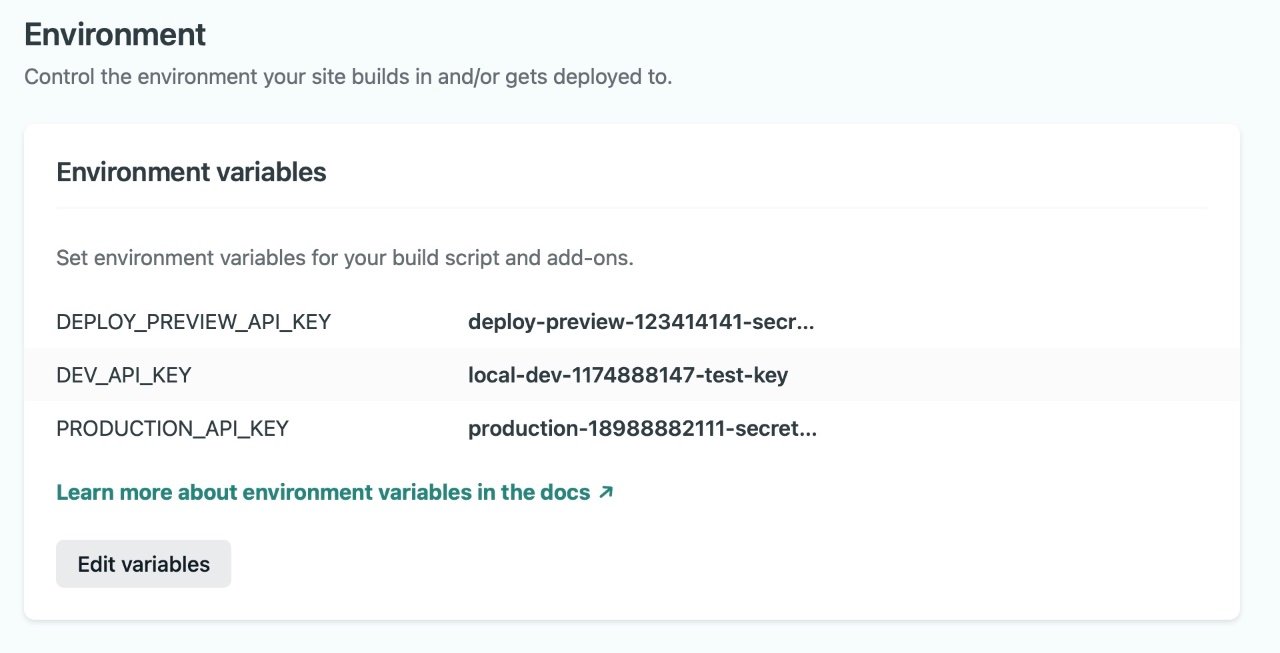Screen dimensions: 1280x653
Task: Click the Environment page title
Action: point(114,34)
